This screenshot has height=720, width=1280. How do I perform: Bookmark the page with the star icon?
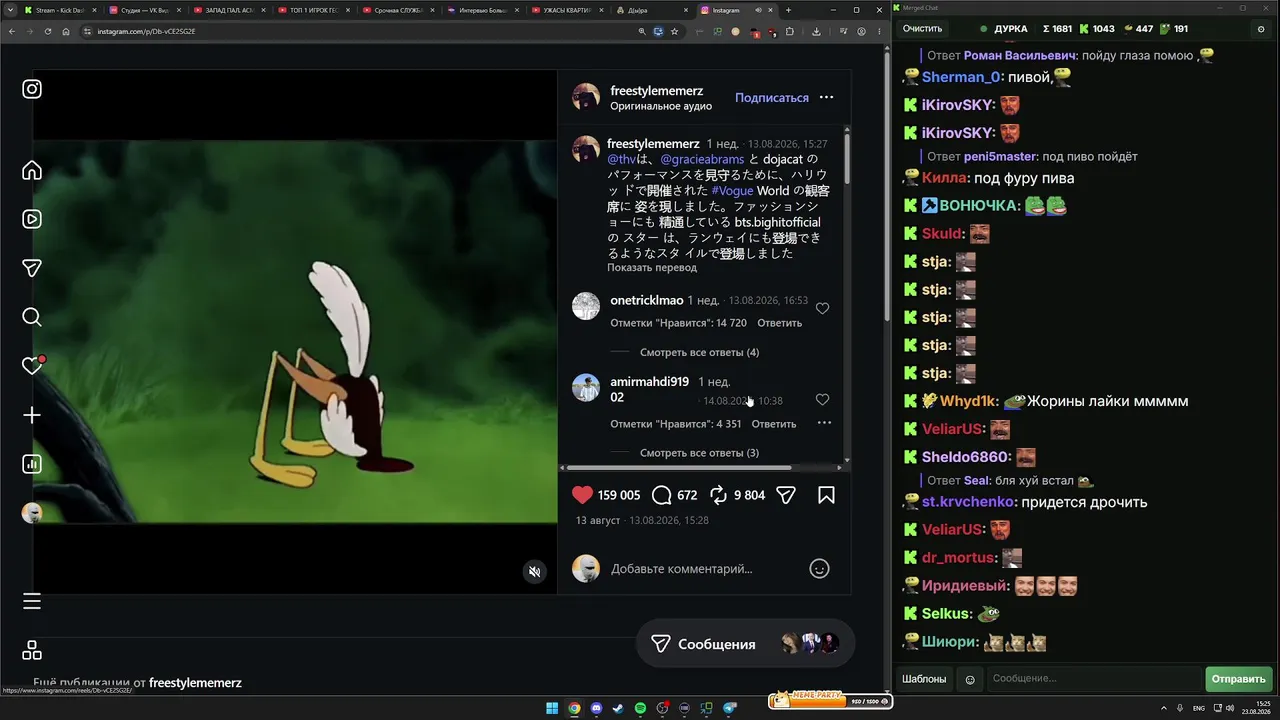pyautogui.click(x=675, y=31)
